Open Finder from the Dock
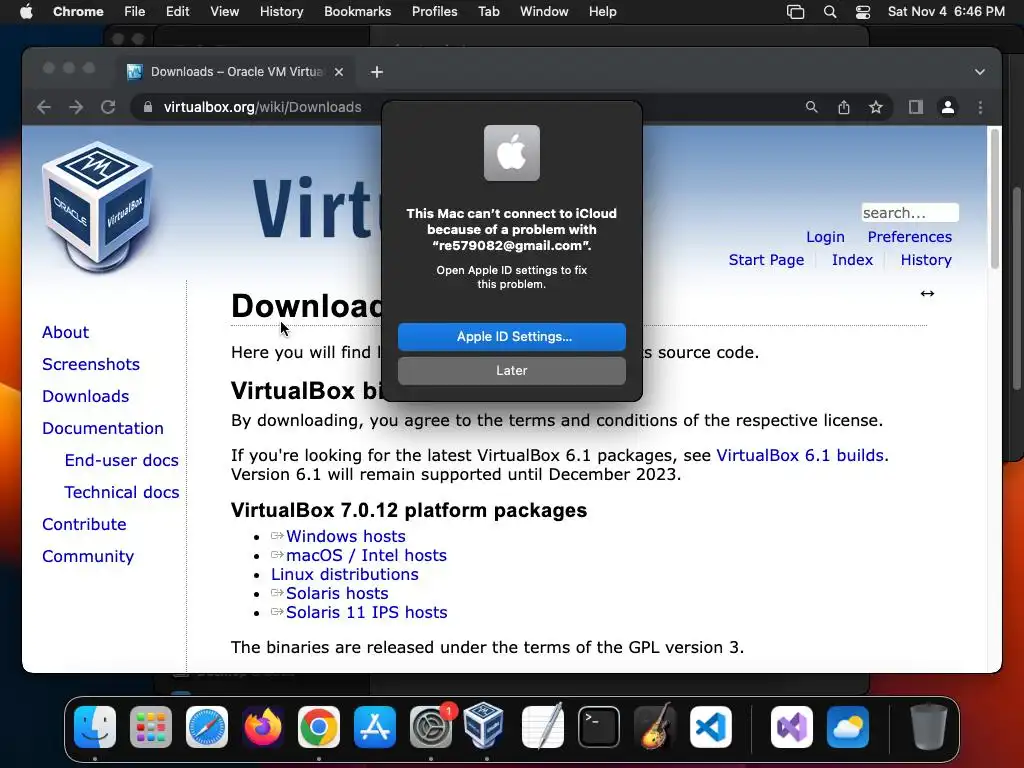This screenshot has height=768, width=1024. point(95,727)
